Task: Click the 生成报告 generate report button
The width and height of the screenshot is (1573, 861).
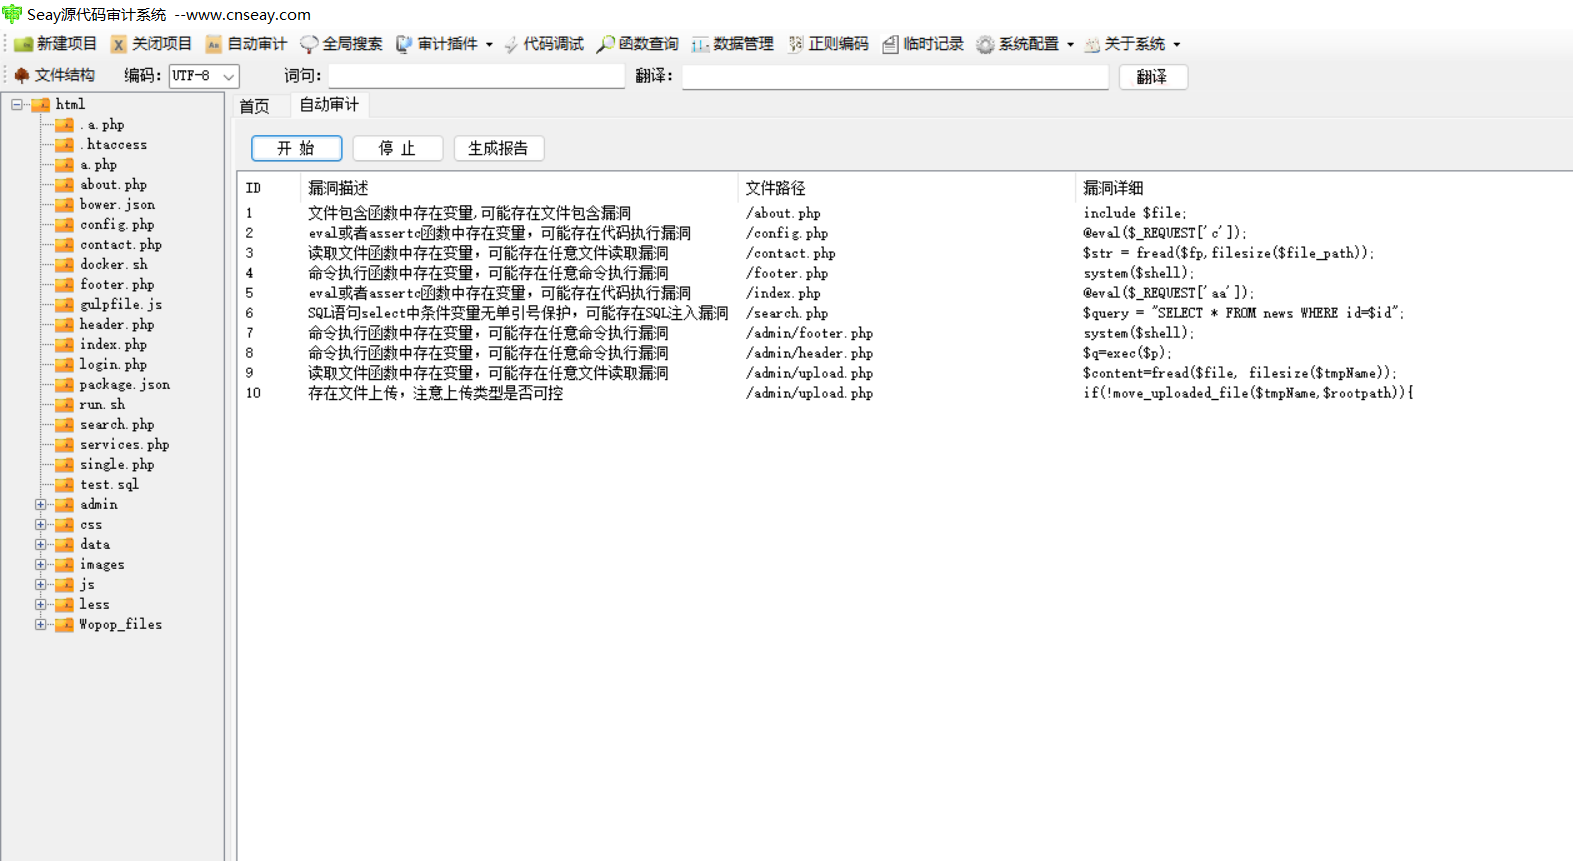Action: pos(498,148)
